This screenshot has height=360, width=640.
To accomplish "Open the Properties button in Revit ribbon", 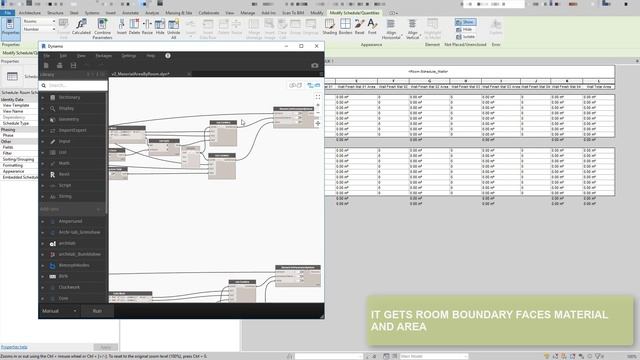I will click(x=10, y=28).
